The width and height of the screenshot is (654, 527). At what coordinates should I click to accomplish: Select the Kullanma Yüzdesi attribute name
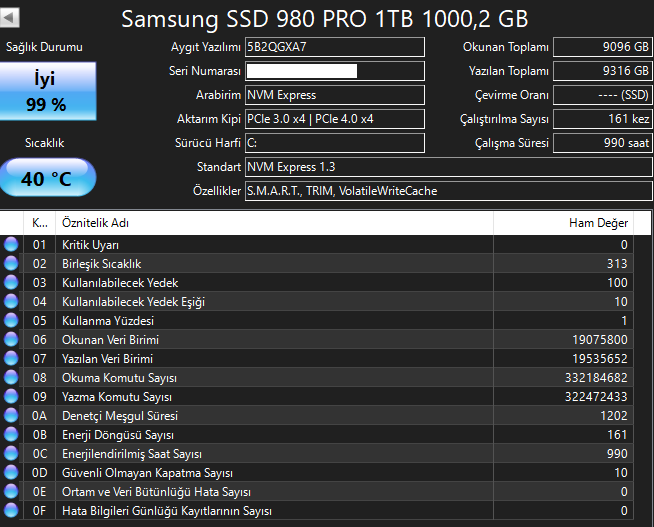pos(108,321)
